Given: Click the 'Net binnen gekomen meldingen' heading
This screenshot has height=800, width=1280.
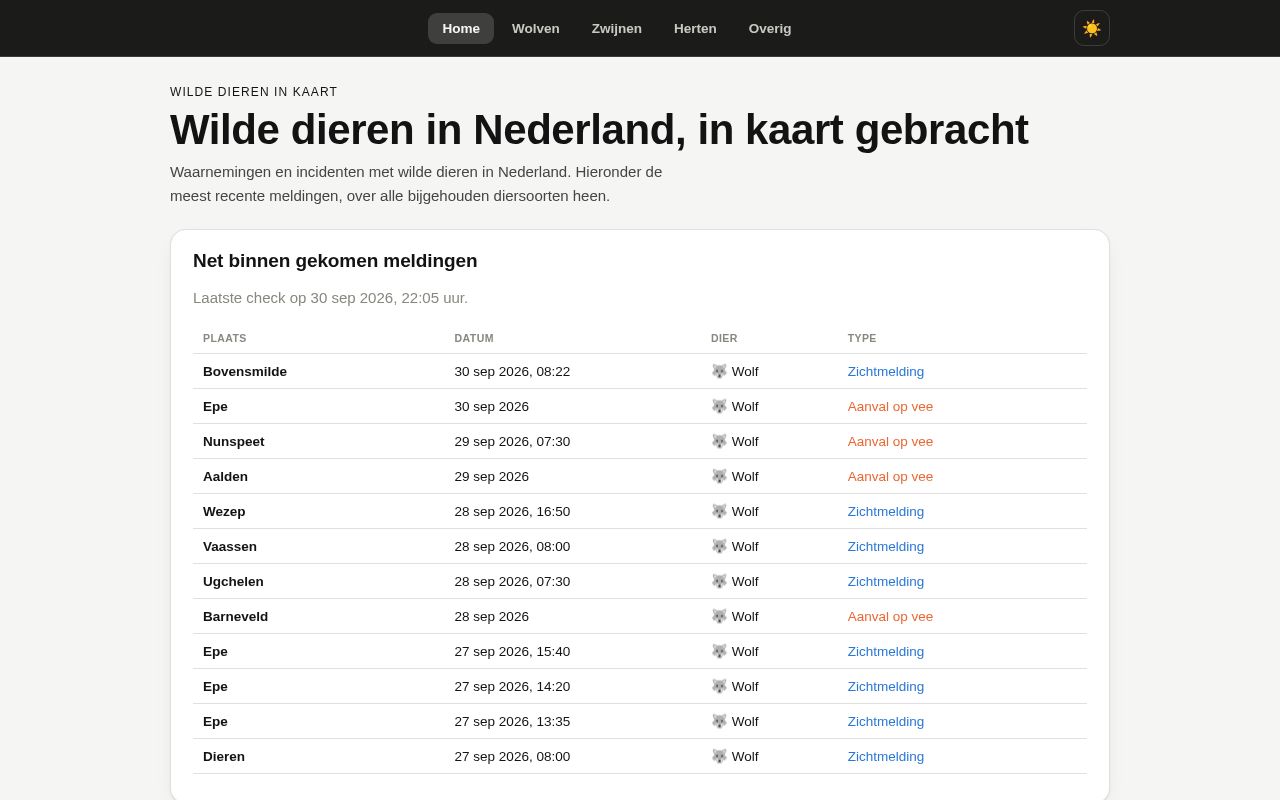Looking at the screenshot, I should pos(335,261).
